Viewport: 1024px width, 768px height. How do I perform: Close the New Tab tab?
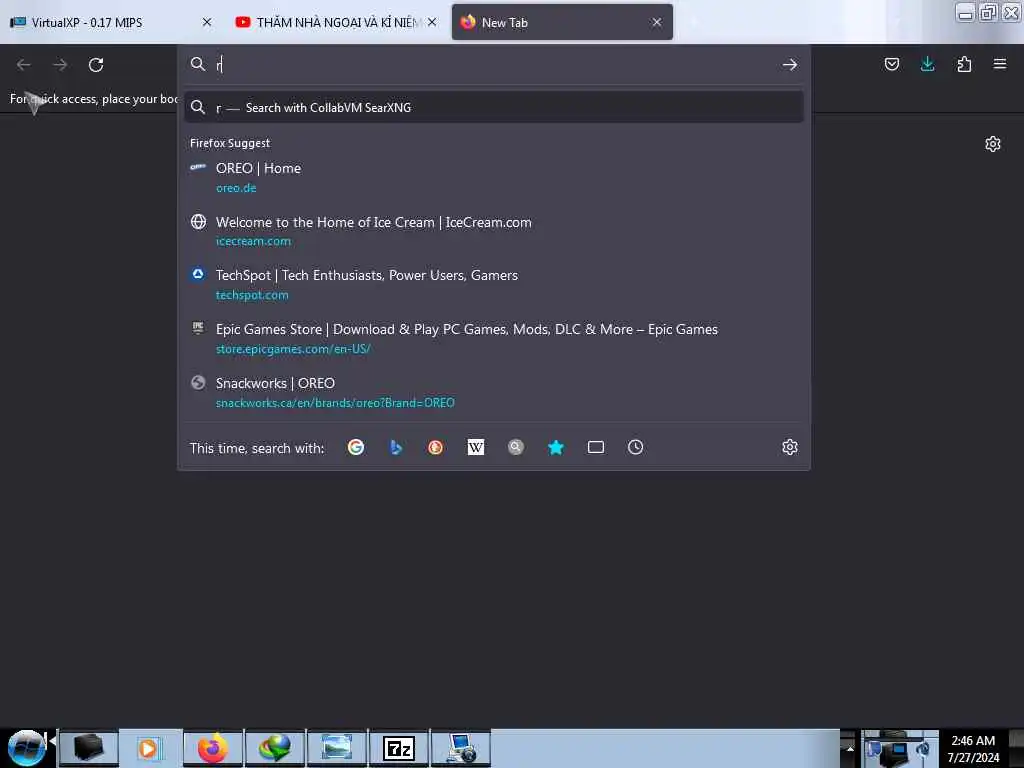tap(656, 22)
